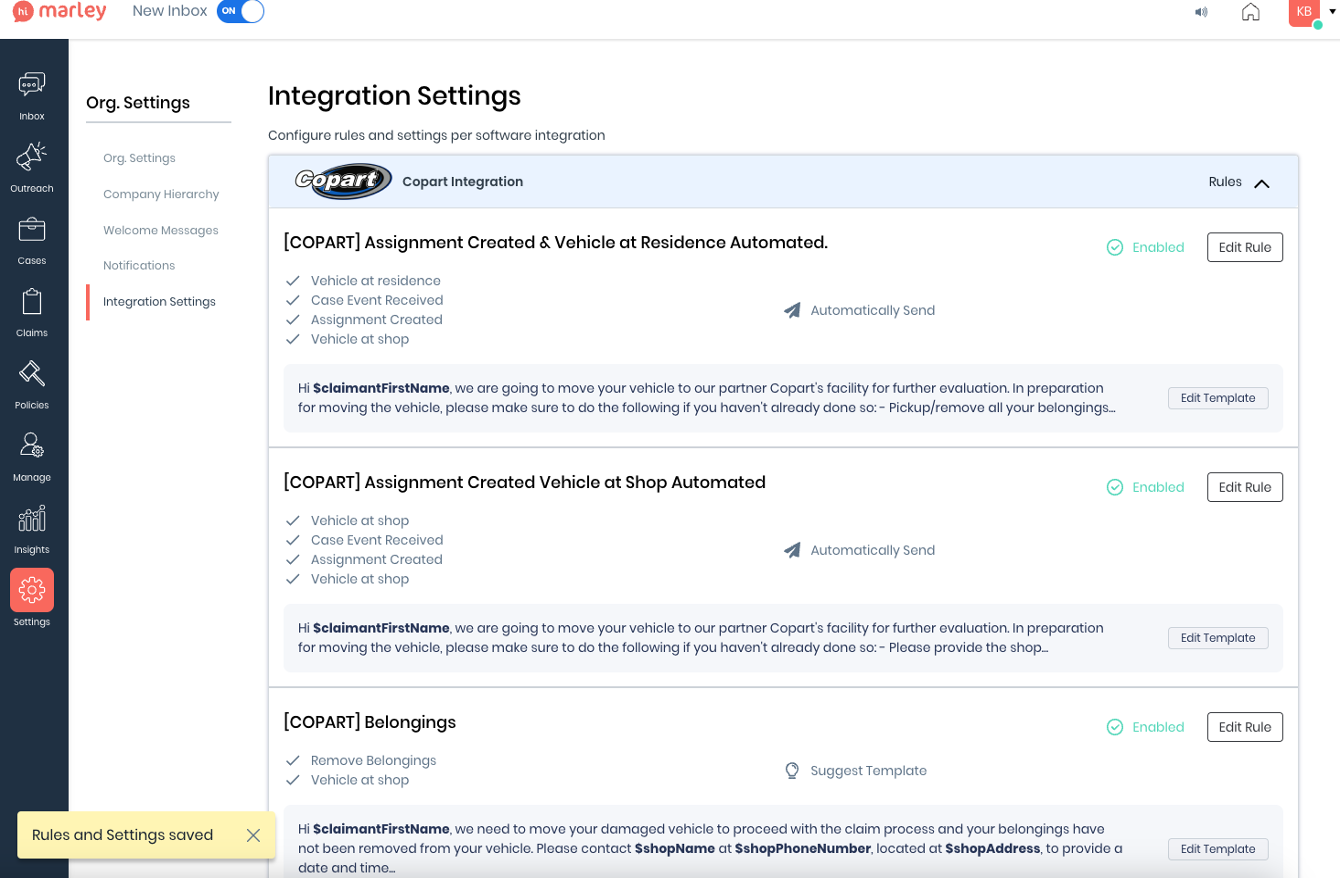The image size is (1340, 878).
Task: Click the speaker announcement icon in the header
Action: point(1201,12)
